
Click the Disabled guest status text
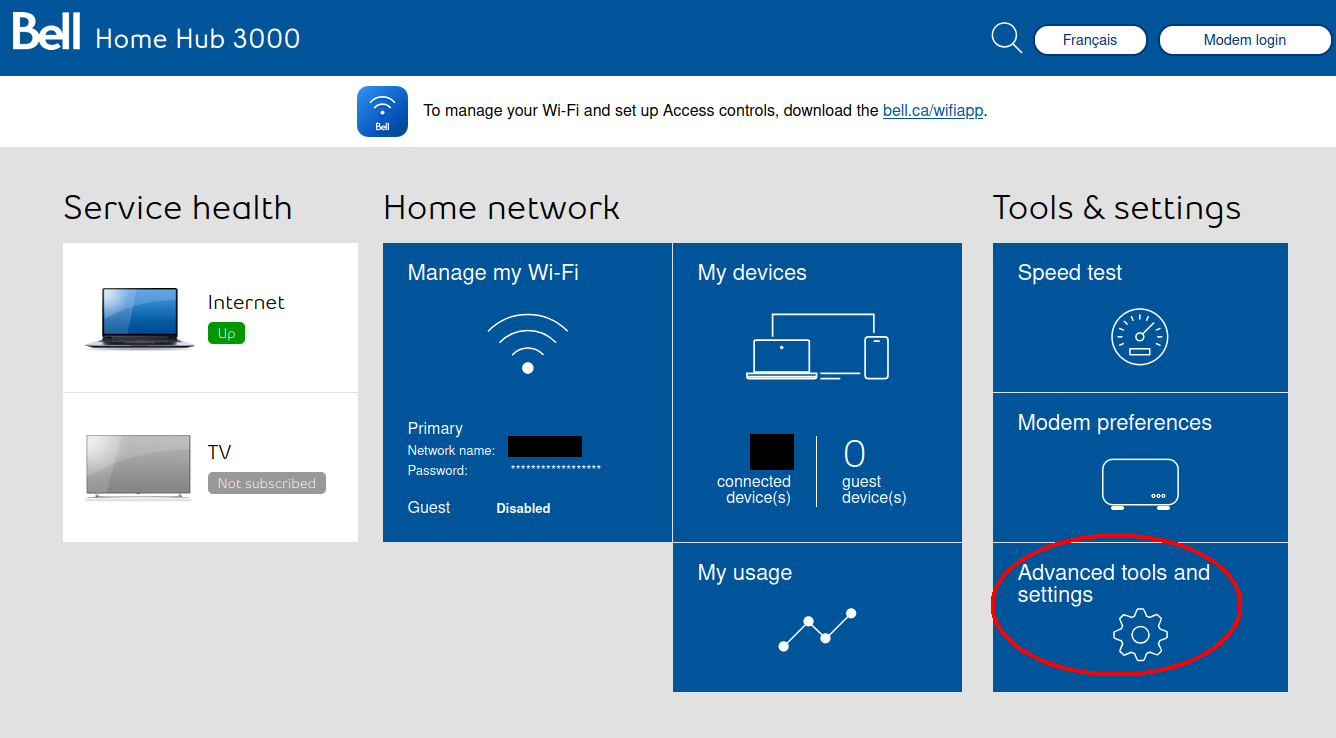(523, 508)
